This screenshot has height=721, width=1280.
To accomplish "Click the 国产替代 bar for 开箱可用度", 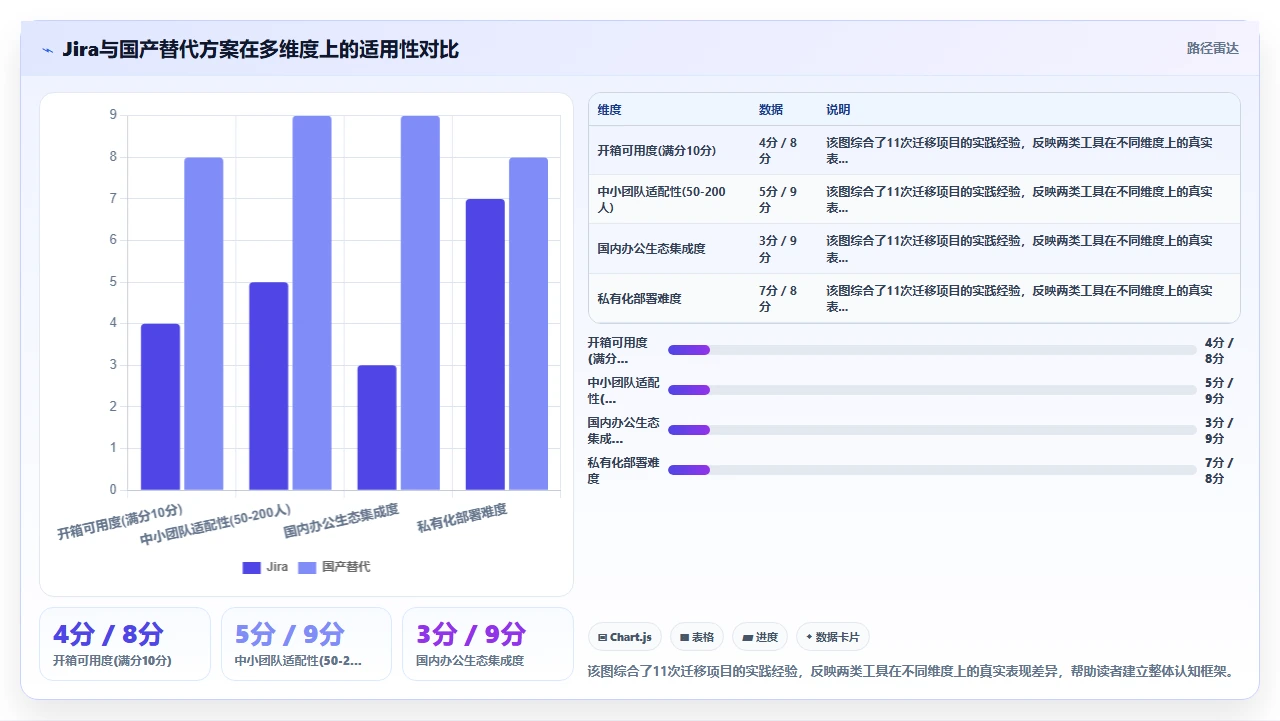I will [204, 324].
